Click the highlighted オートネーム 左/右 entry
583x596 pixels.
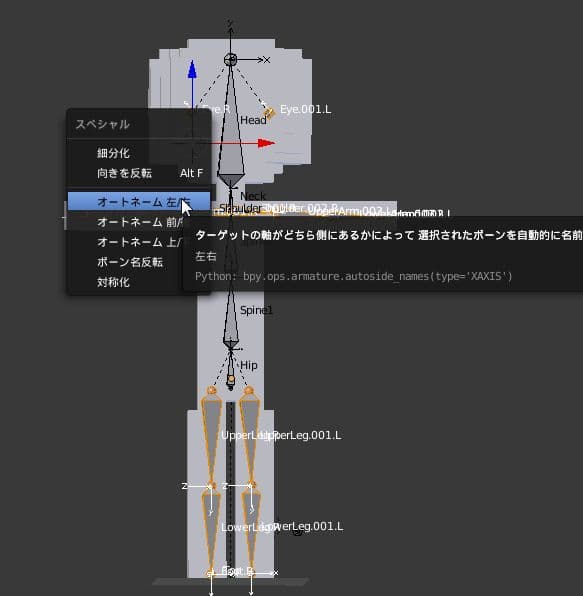coord(138,201)
